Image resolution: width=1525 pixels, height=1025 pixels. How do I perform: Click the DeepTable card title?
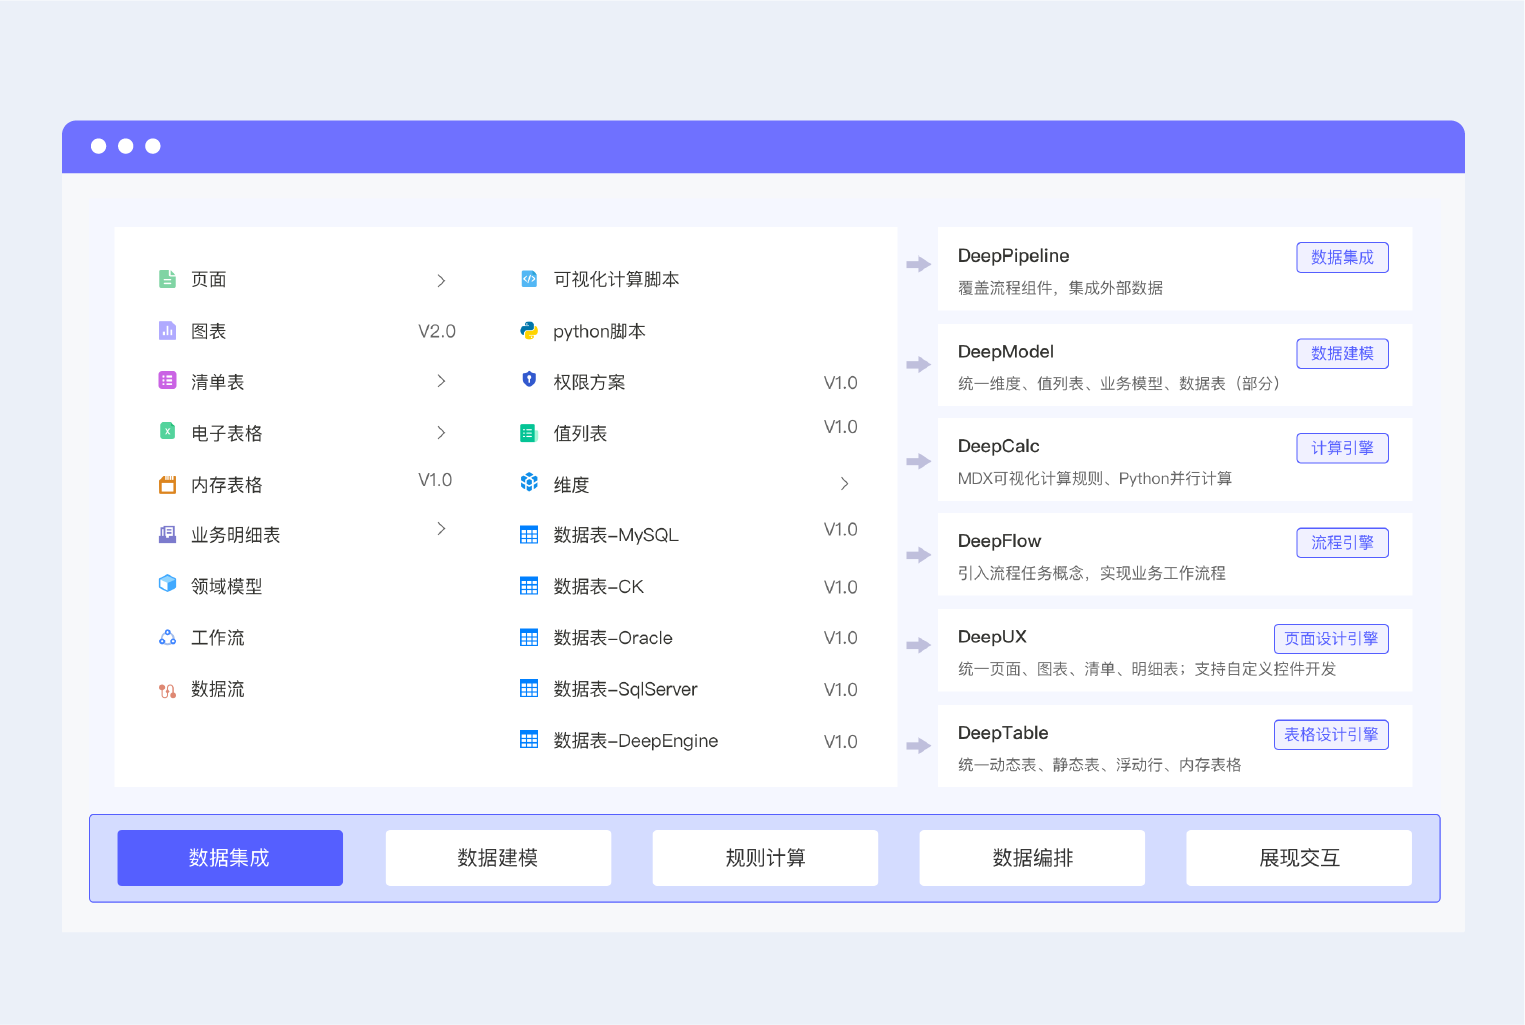tap(1002, 733)
